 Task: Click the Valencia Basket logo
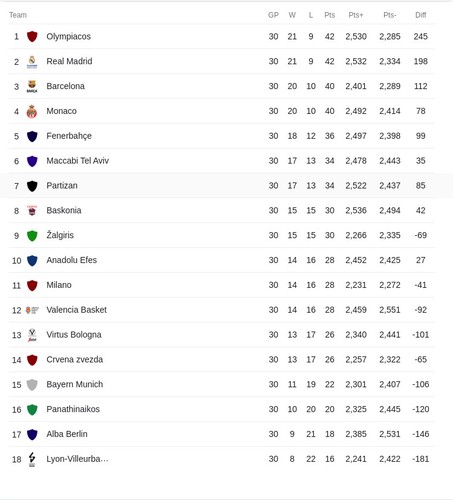tap(32, 310)
